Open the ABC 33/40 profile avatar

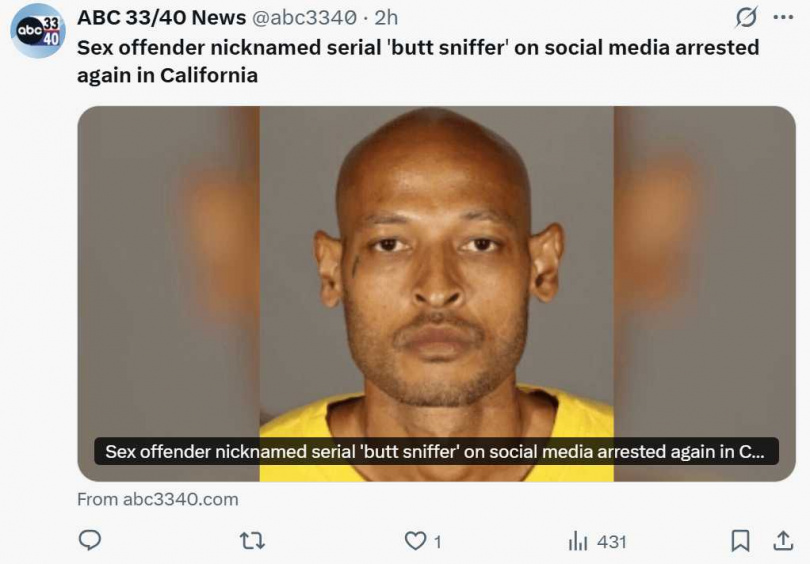click(38, 30)
